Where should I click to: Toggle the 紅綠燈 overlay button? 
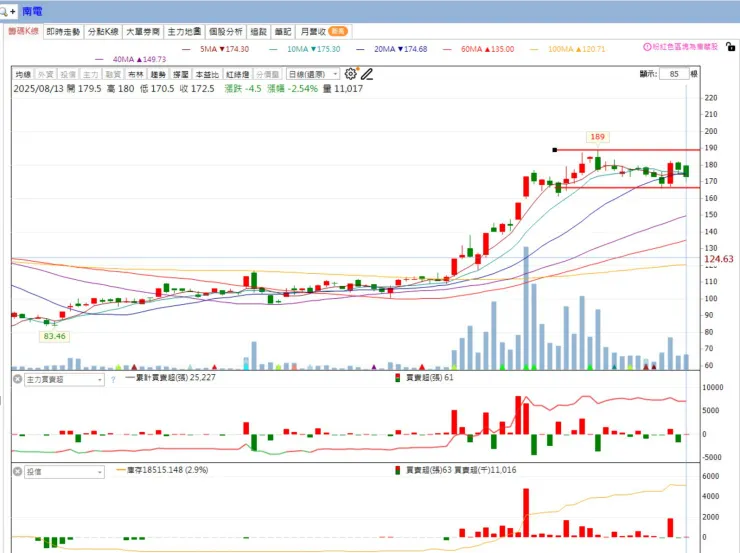pyautogui.click(x=237, y=75)
